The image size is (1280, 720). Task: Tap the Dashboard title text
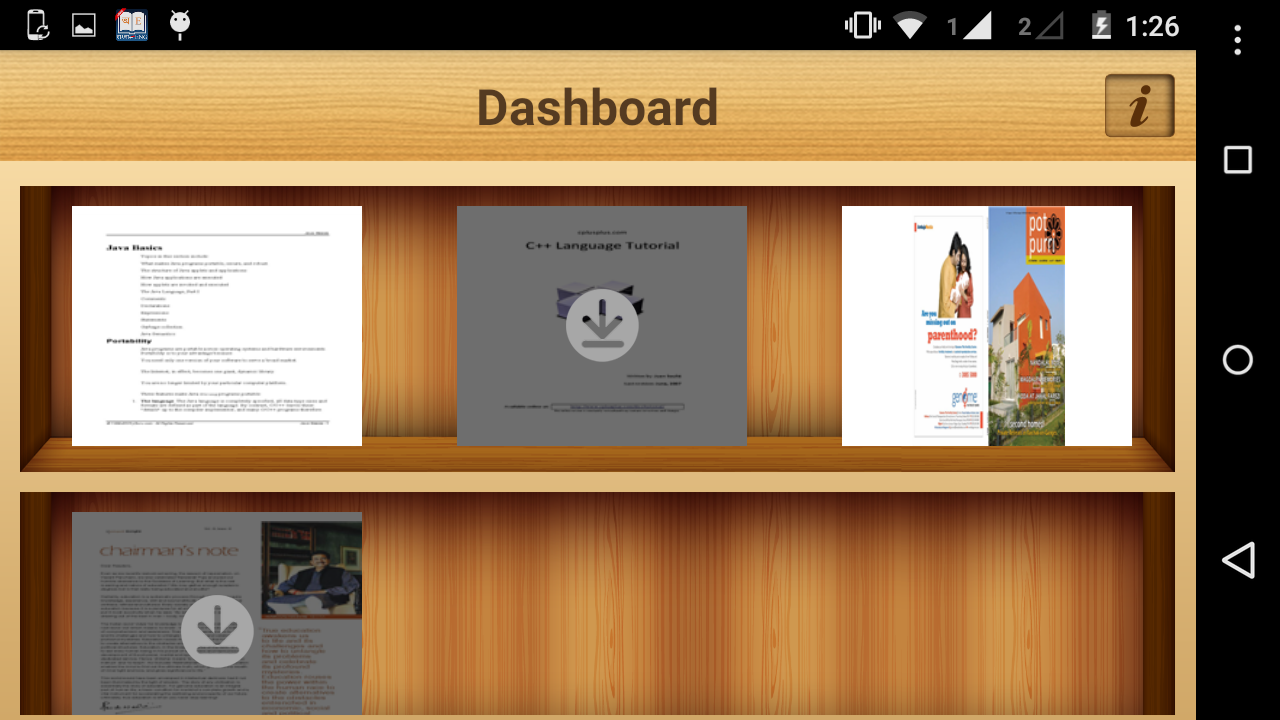pyautogui.click(x=597, y=107)
